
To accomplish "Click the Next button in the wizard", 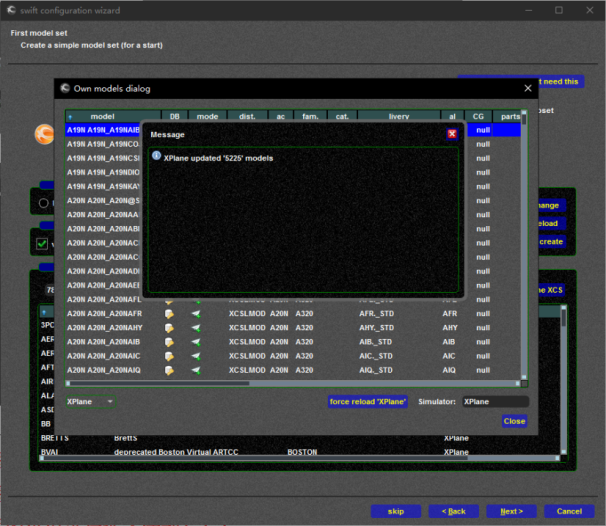I will [x=511, y=511].
